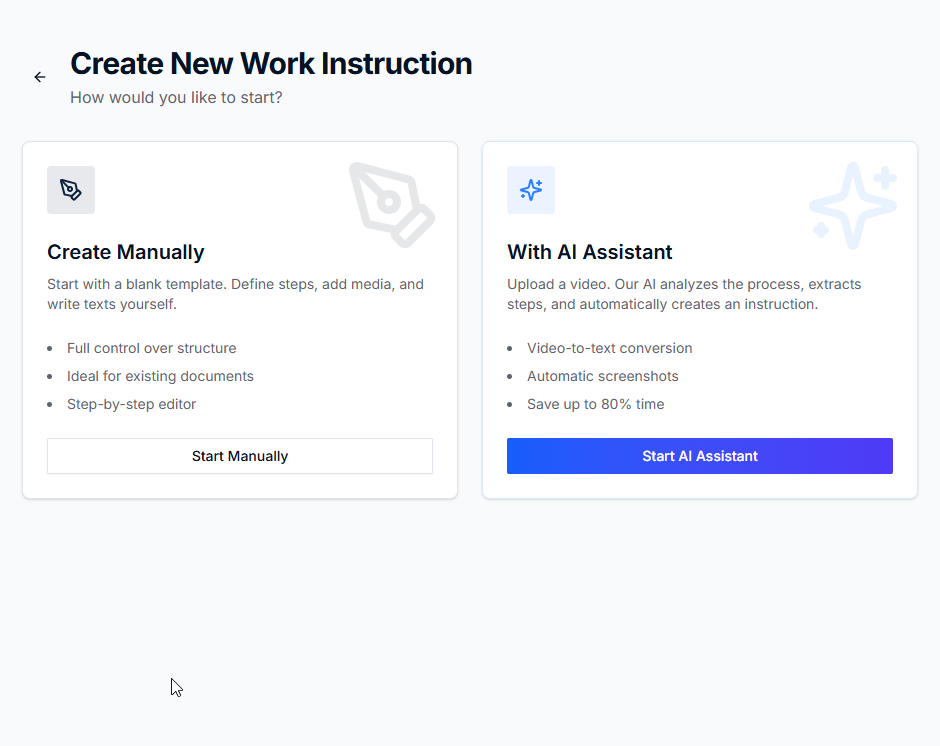Click the "Step-by-step editor" bullet item
Image resolution: width=940 pixels, height=746 pixels.
tap(132, 404)
